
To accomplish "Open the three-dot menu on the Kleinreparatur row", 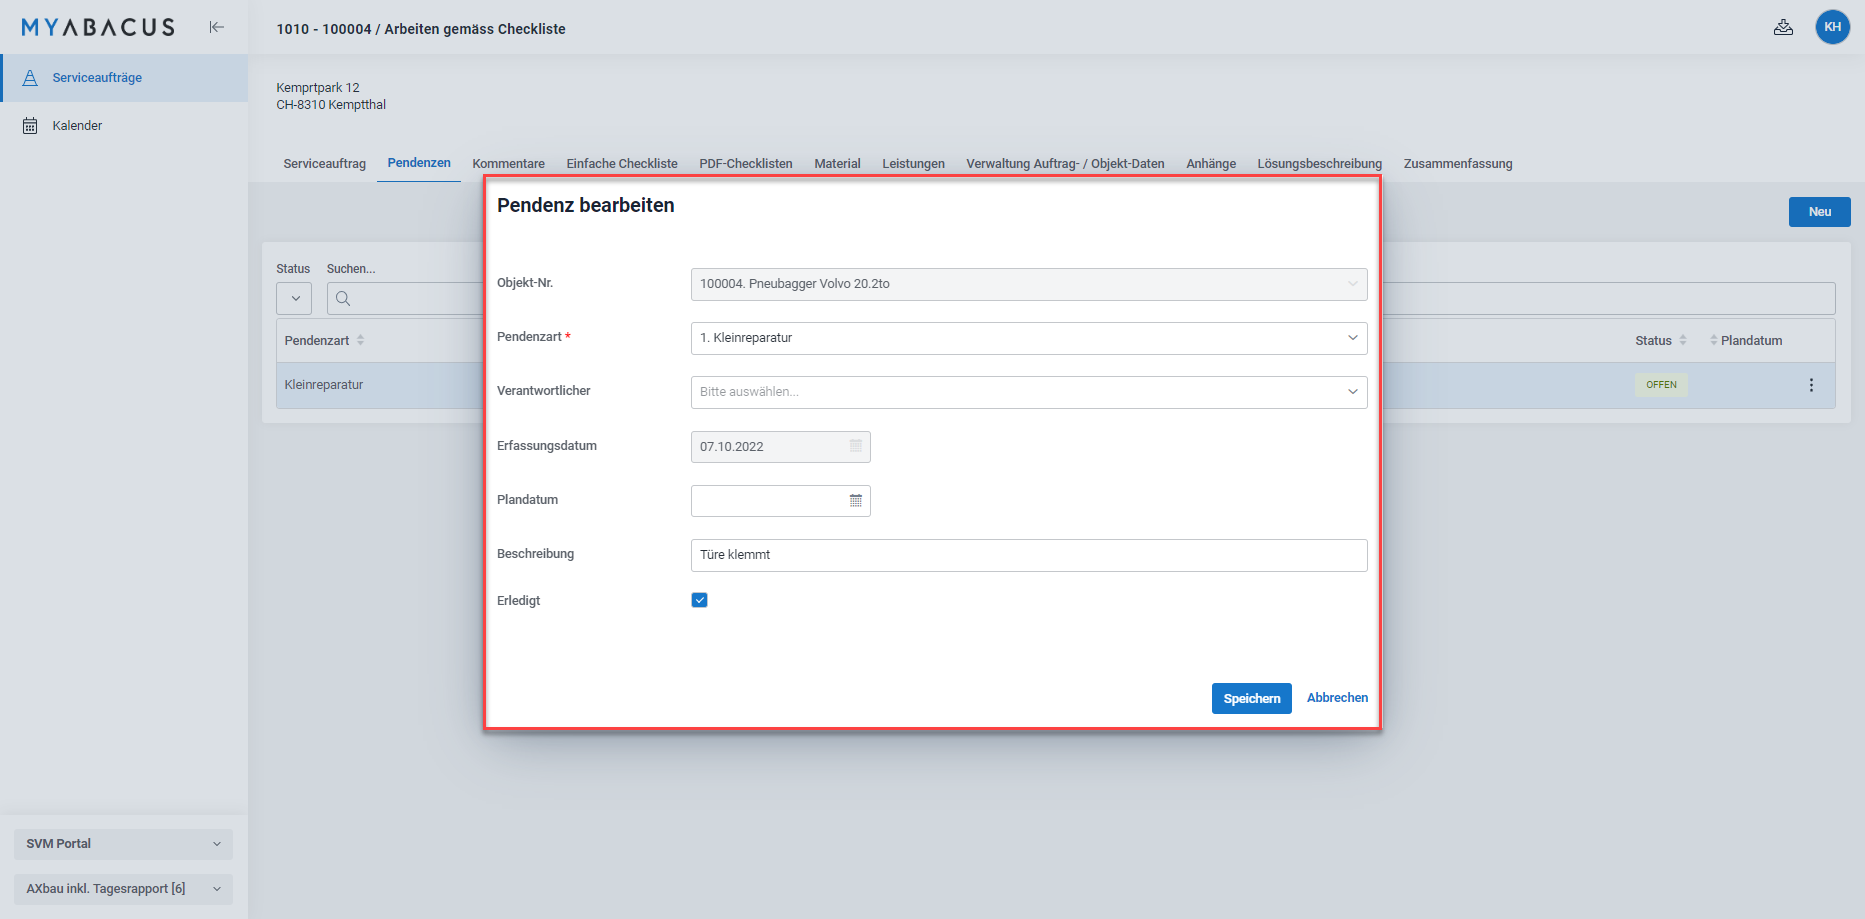I will [x=1811, y=384].
